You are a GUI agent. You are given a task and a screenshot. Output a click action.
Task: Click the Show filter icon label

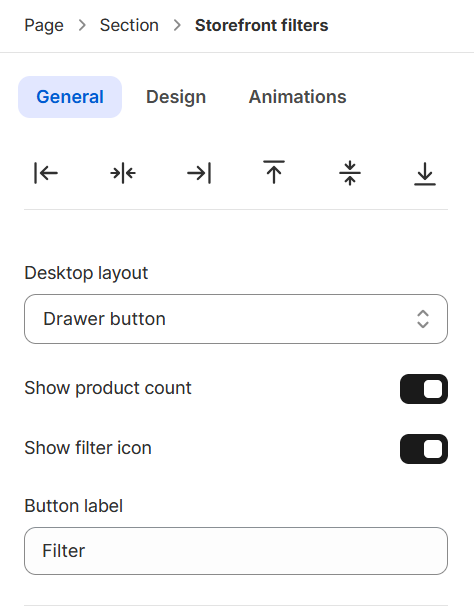coord(88,448)
